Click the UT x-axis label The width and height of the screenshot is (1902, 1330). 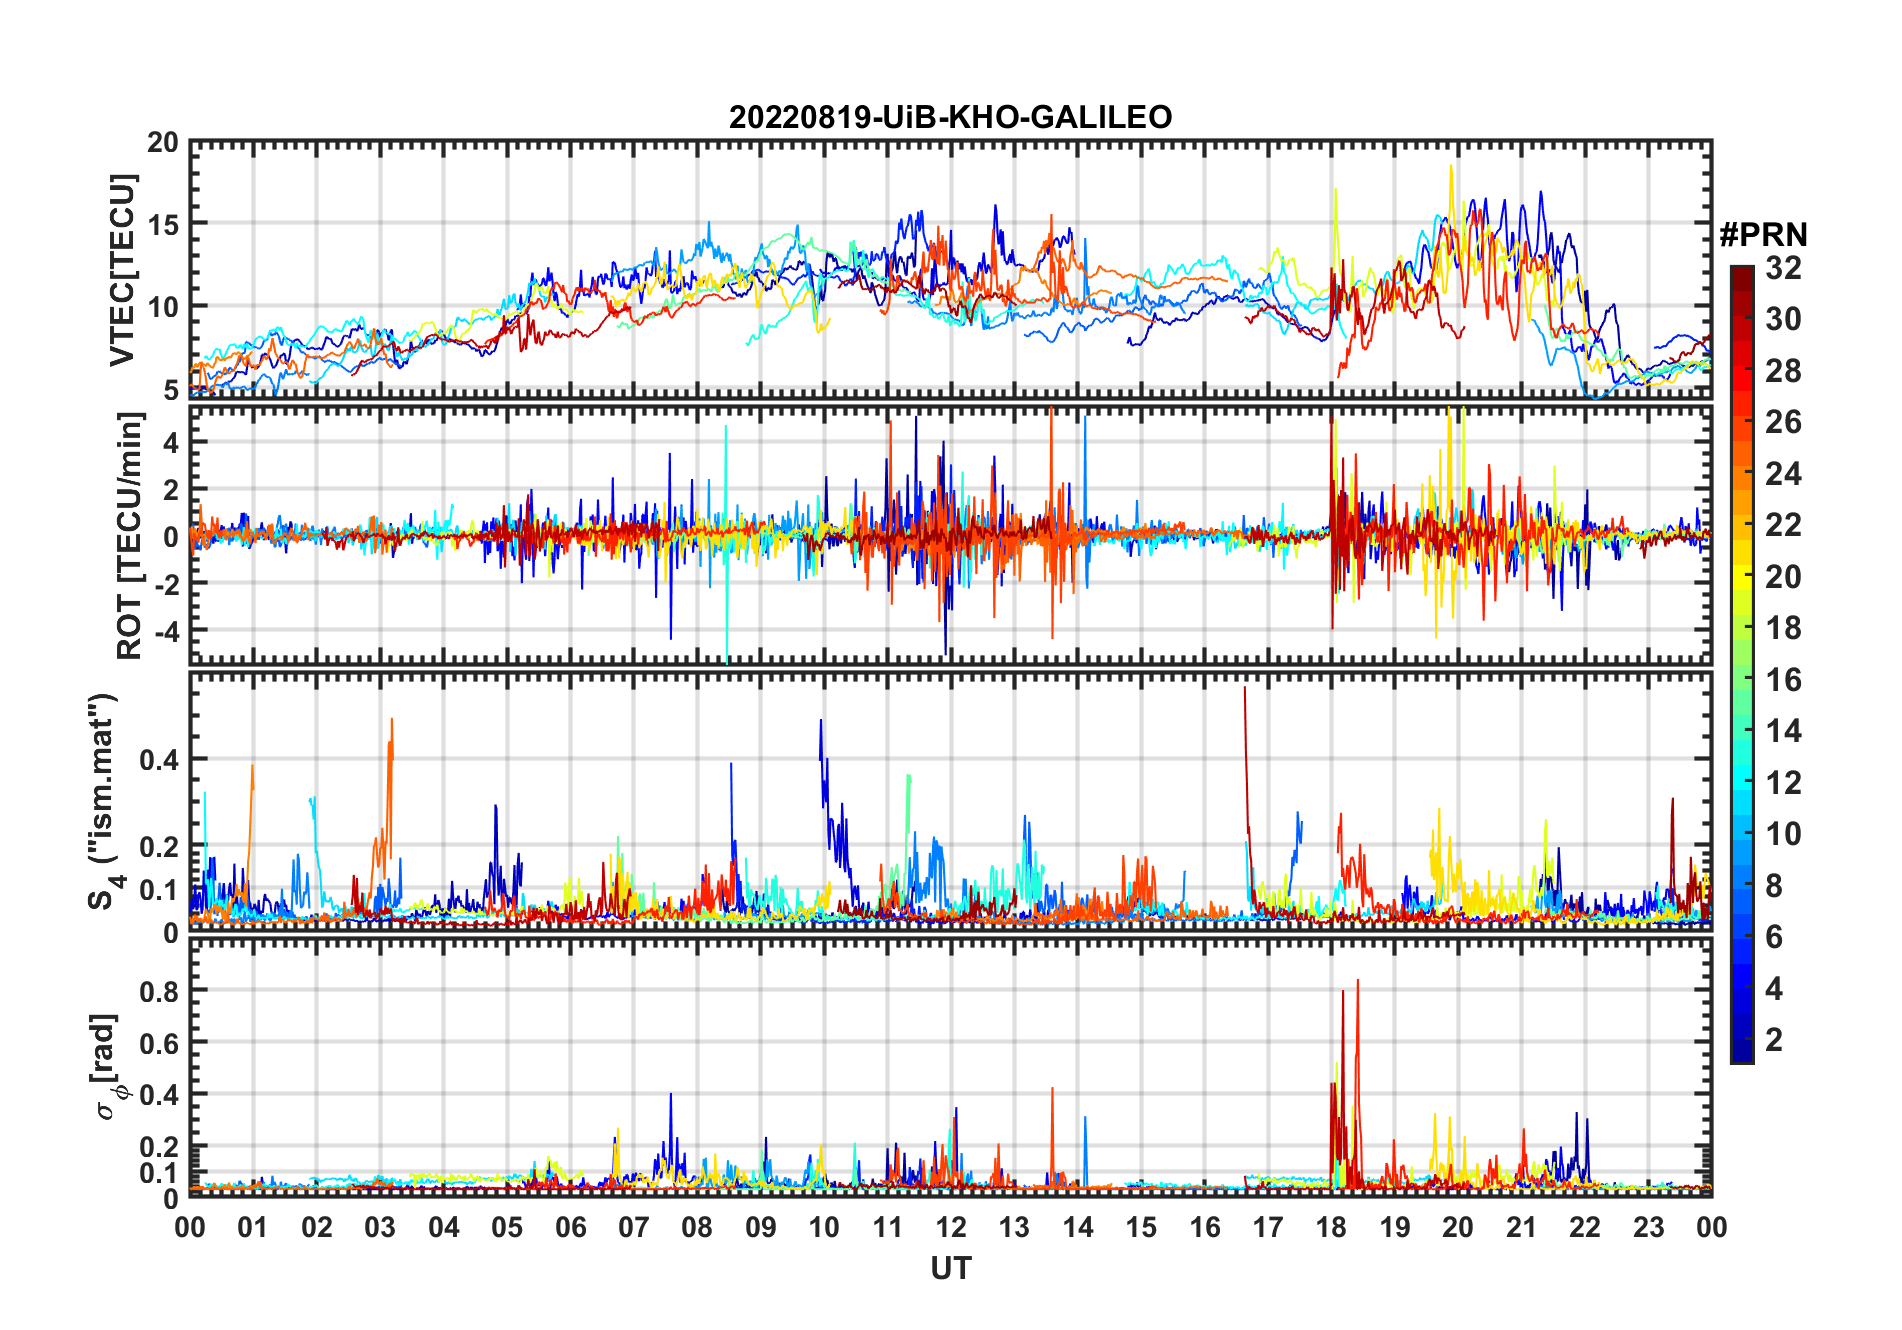click(x=950, y=1268)
